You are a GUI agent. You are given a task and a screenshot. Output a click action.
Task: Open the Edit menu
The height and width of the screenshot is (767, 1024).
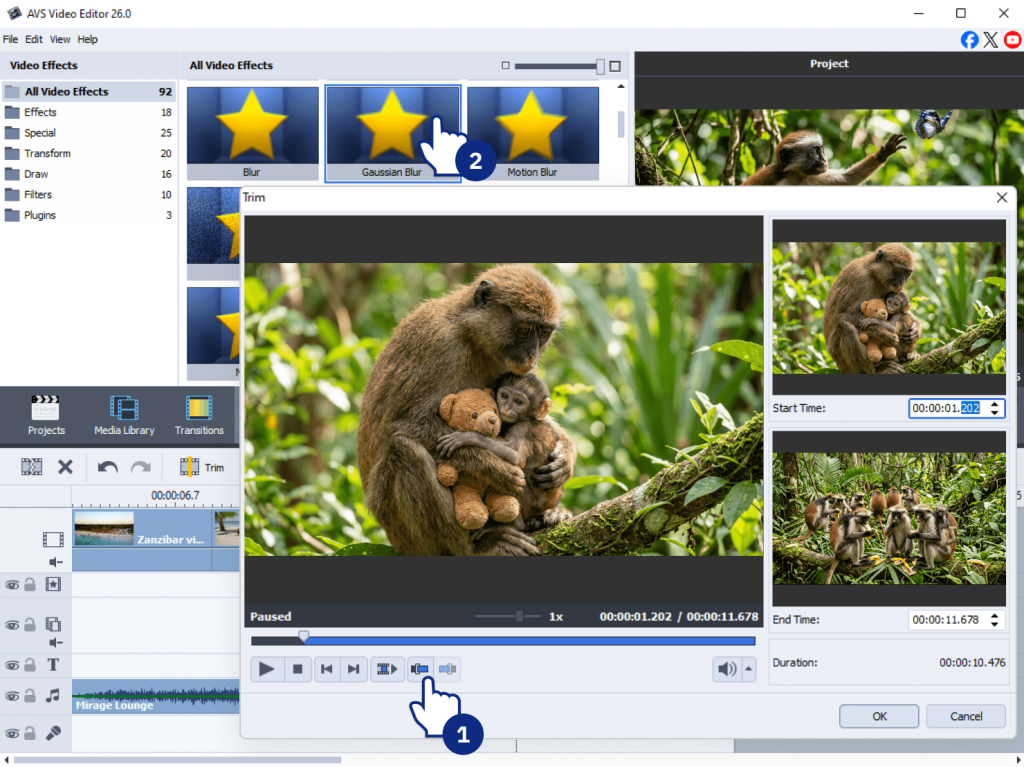coord(34,39)
